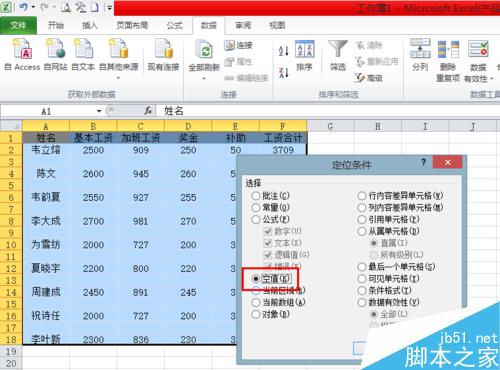Select the Blanks (空值) radio option

[x=256, y=278]
